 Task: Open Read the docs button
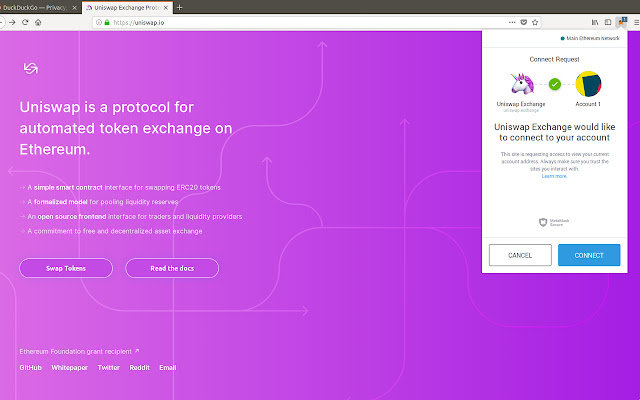[172, 268]
